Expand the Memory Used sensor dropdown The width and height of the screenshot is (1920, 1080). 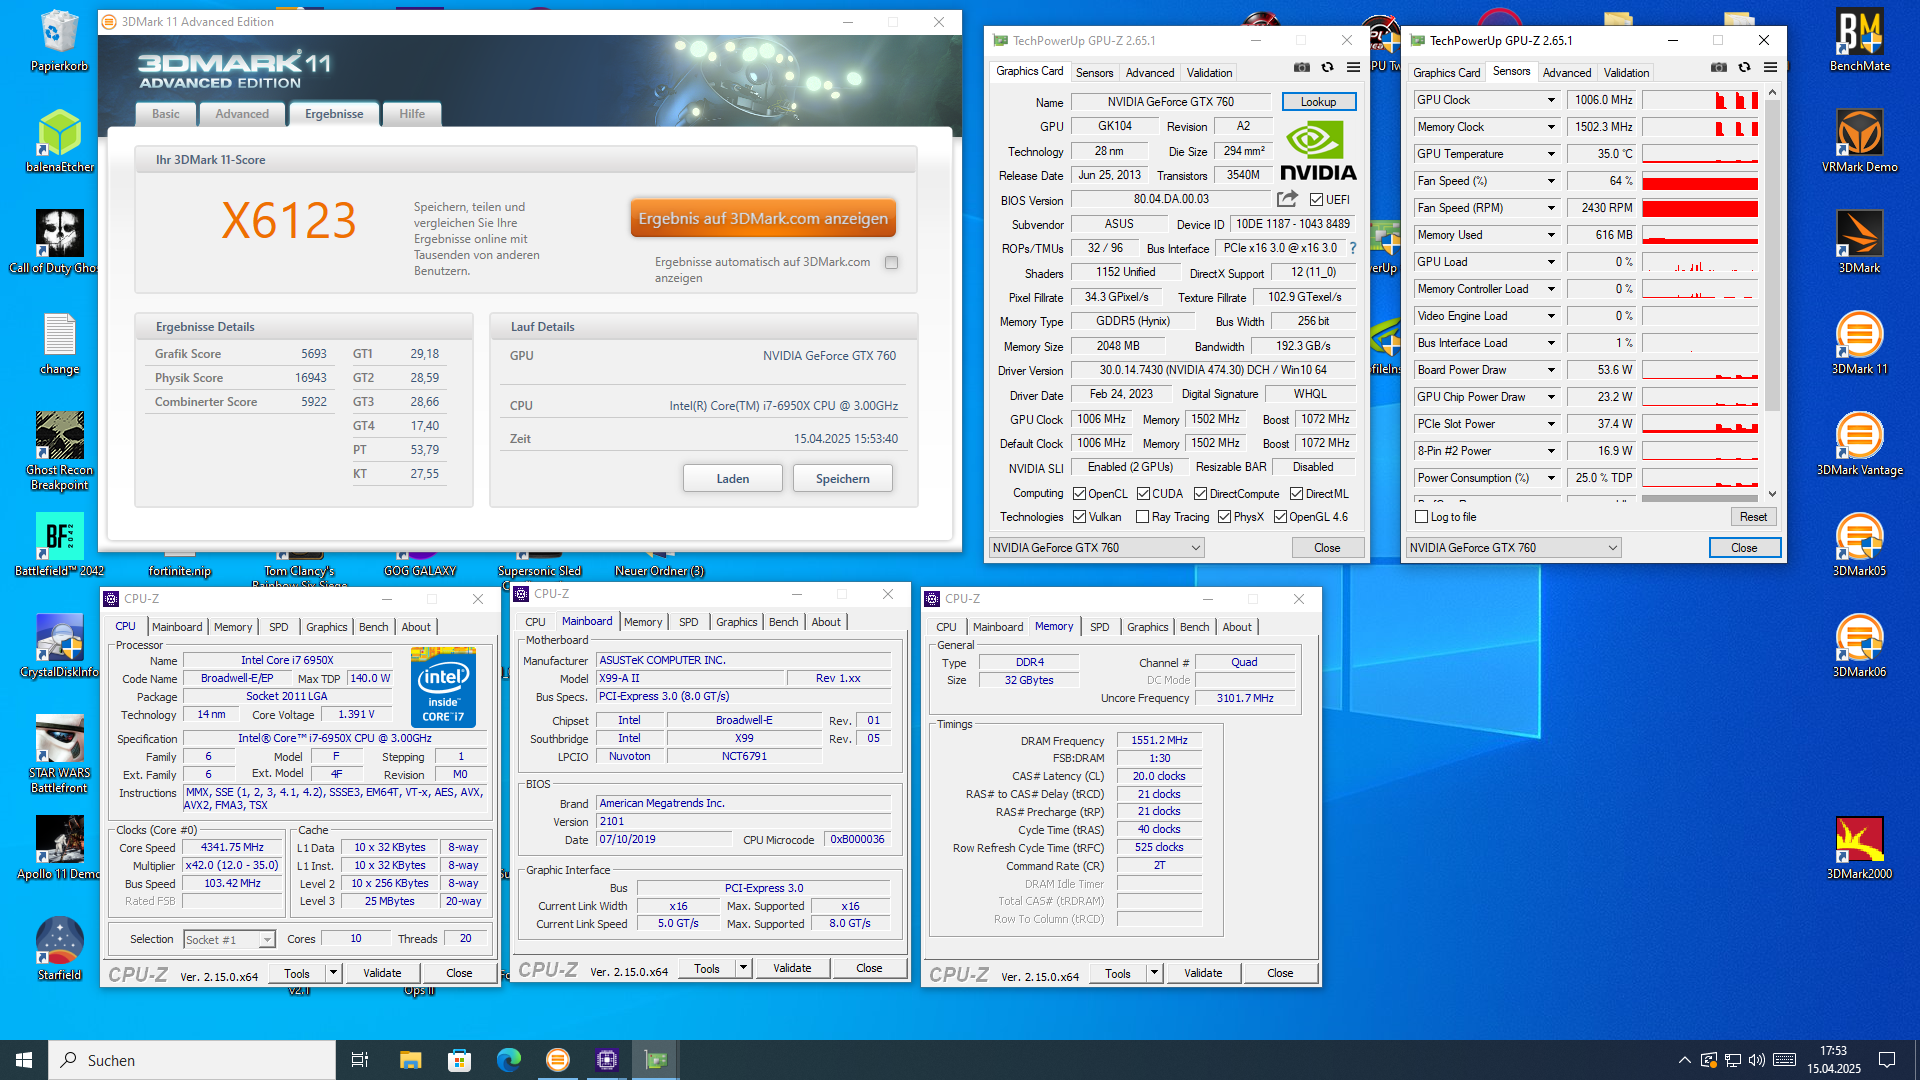(x=1551, y=235)
